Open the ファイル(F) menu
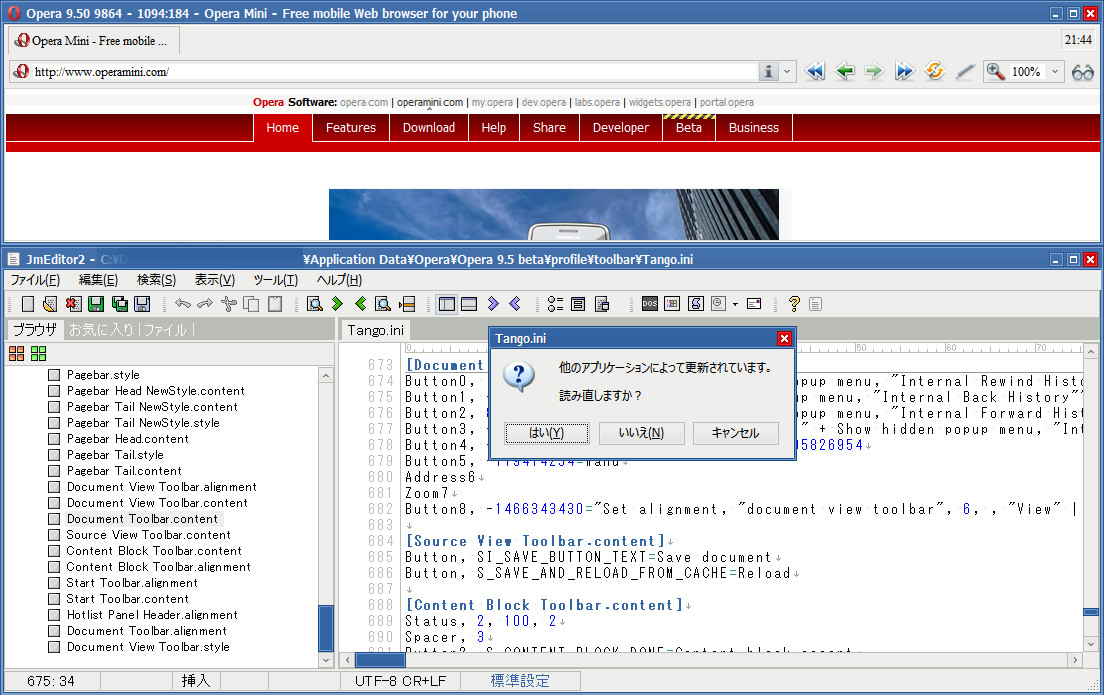The width and height of the screenshot is (1104, 695). (35, 280)
